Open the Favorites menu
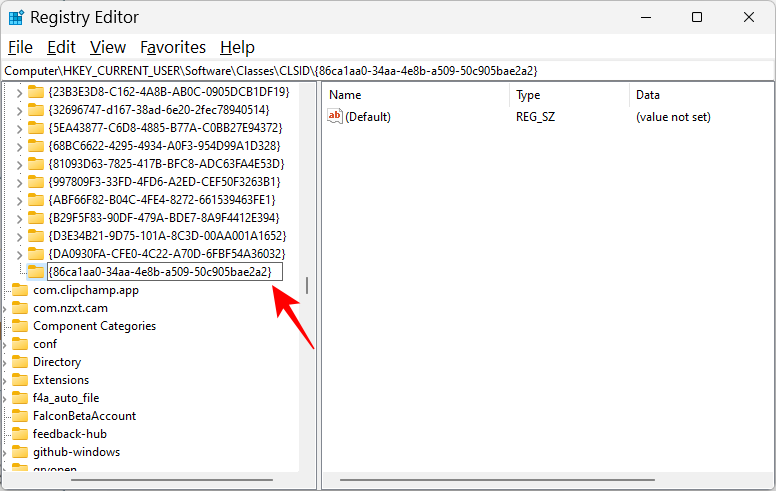 pos(172,47)
